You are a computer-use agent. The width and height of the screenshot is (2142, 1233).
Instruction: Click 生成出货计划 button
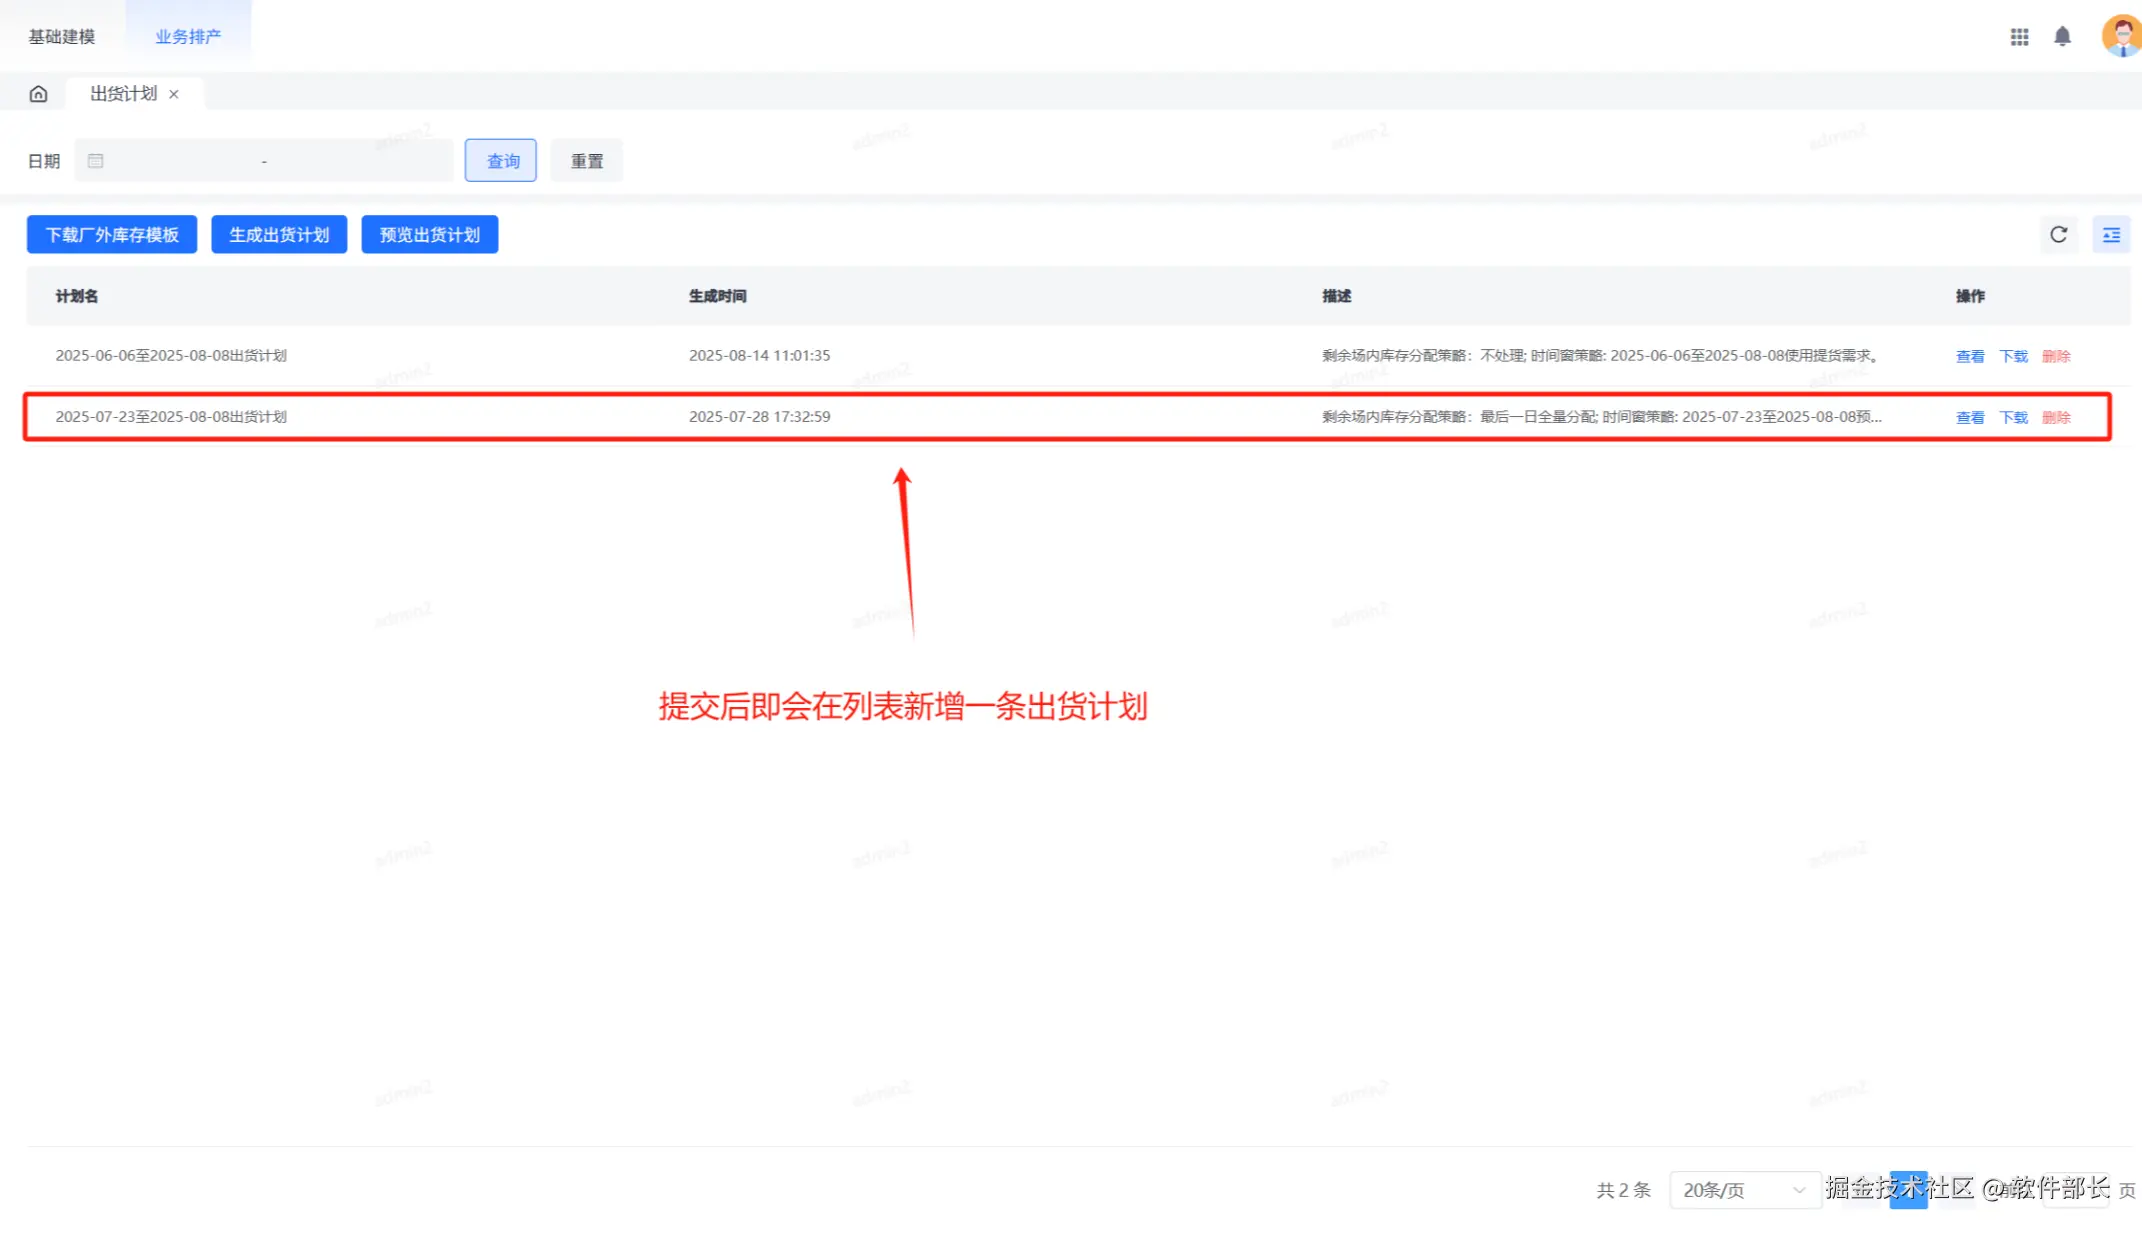click(279, 235)
